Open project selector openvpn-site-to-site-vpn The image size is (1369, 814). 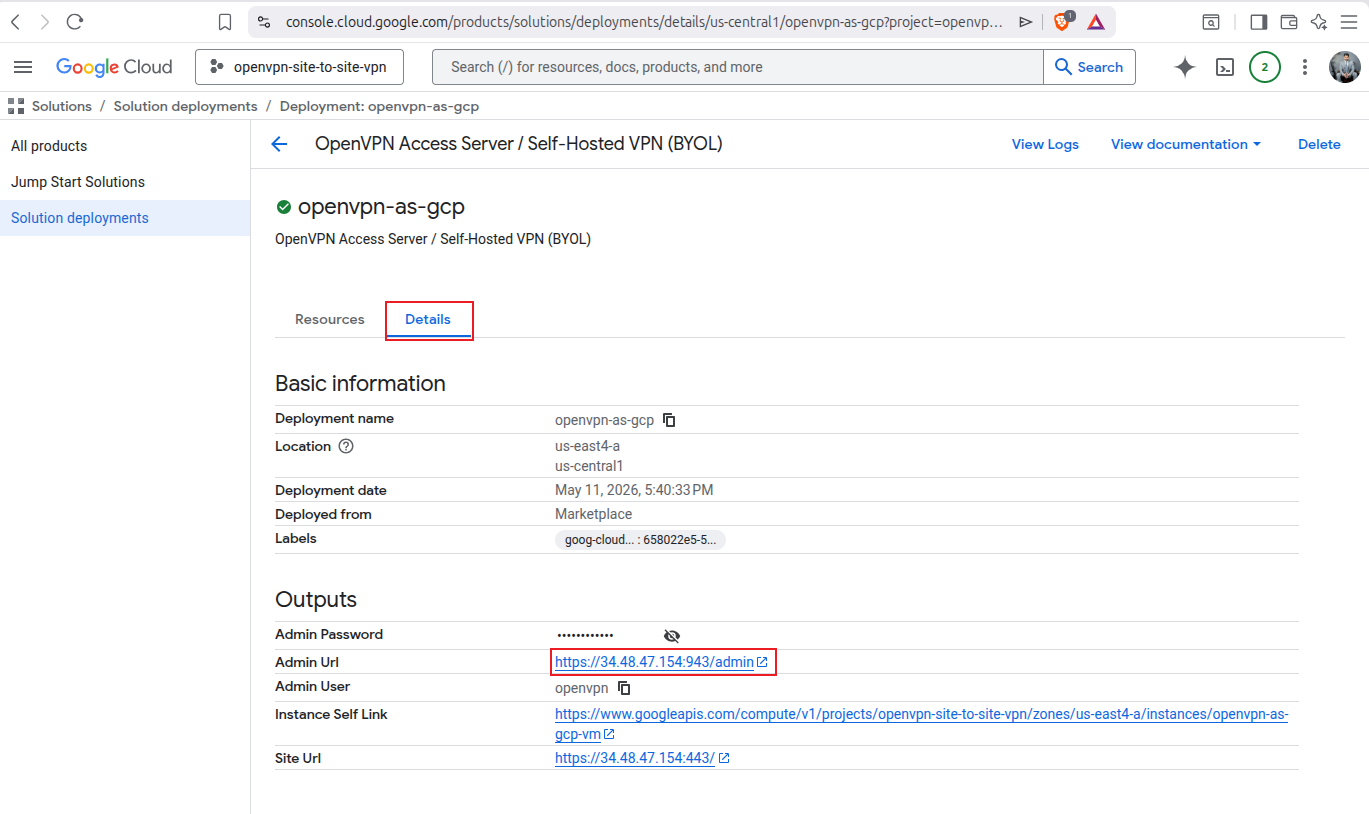(x=301, y=67)
